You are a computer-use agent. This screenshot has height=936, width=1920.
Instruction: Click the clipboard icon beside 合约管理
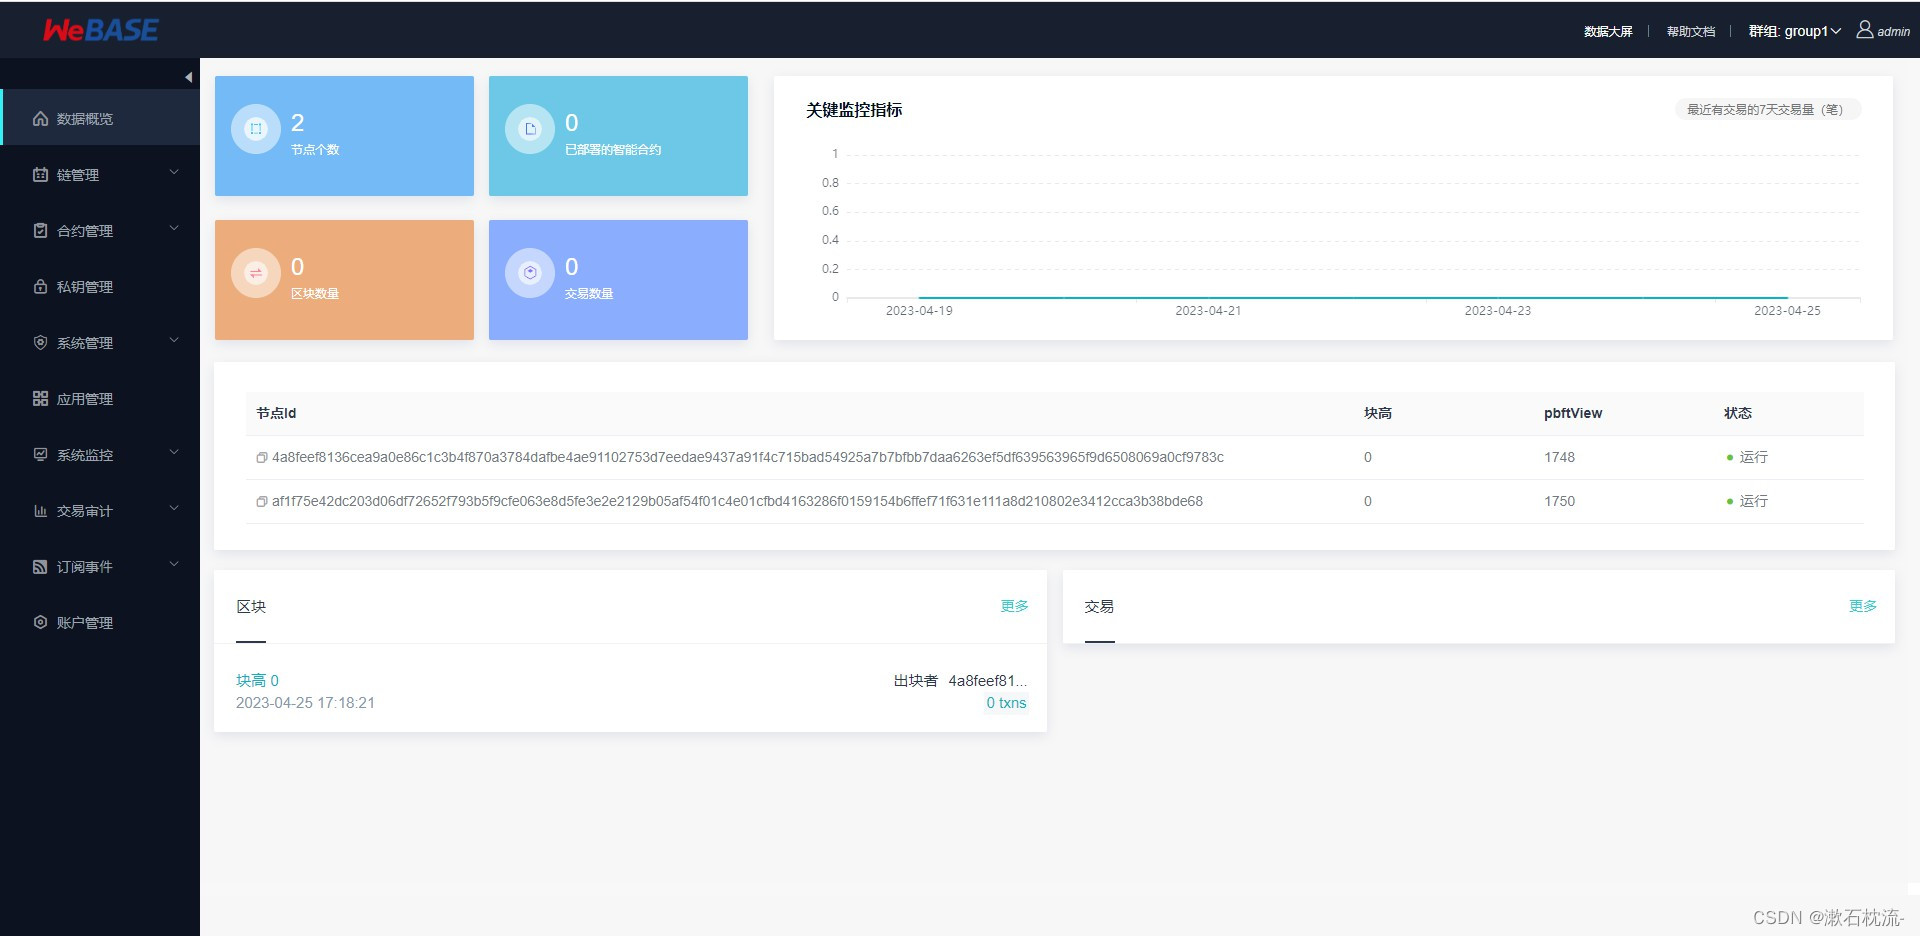click(x=40, y=231)
